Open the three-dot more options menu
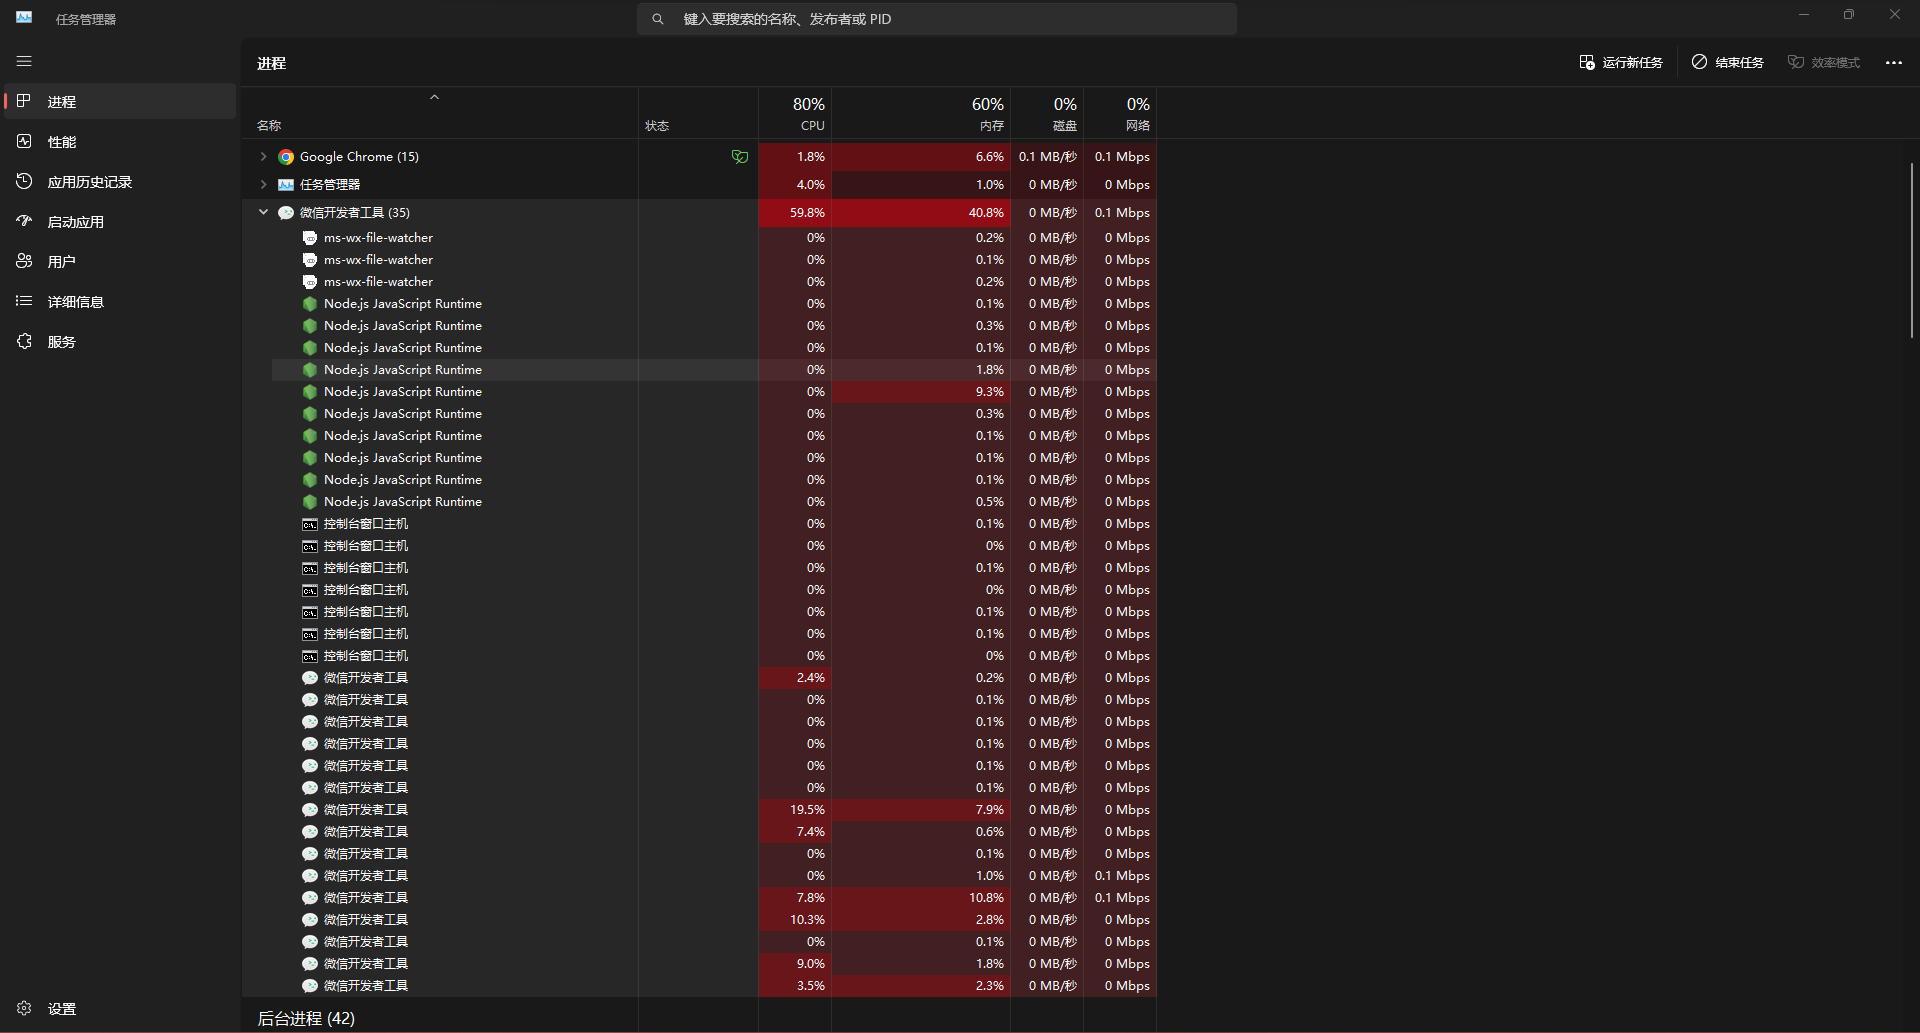This screenshot has width=1920, height=1033. tap(1894, 62)
